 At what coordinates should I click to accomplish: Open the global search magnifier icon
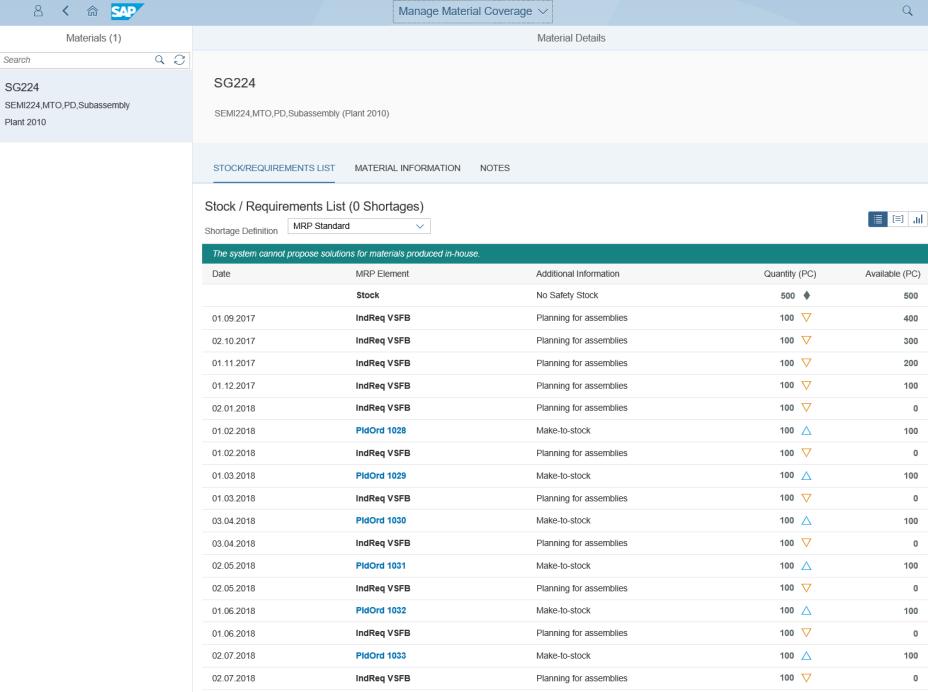907,11
